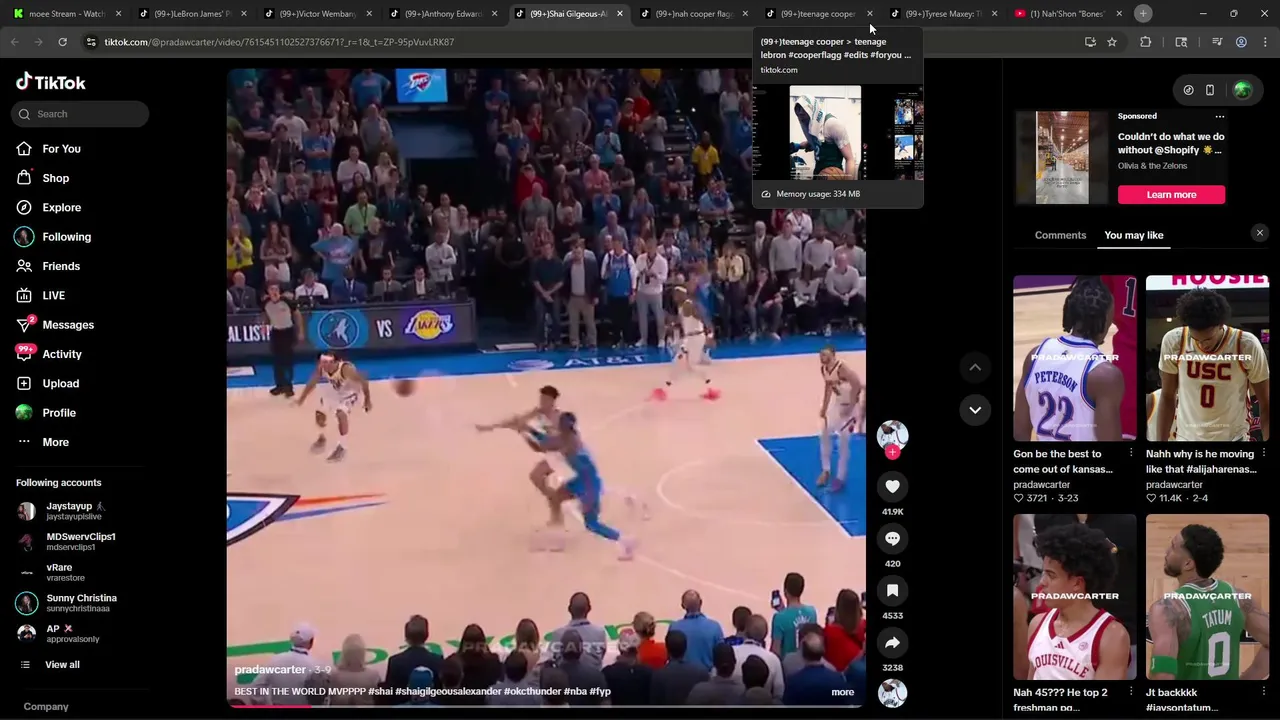The height and width of the screenshot is (720, 1280).
Task: Open the Upload plus icon
Action: [x=24, y=383]
